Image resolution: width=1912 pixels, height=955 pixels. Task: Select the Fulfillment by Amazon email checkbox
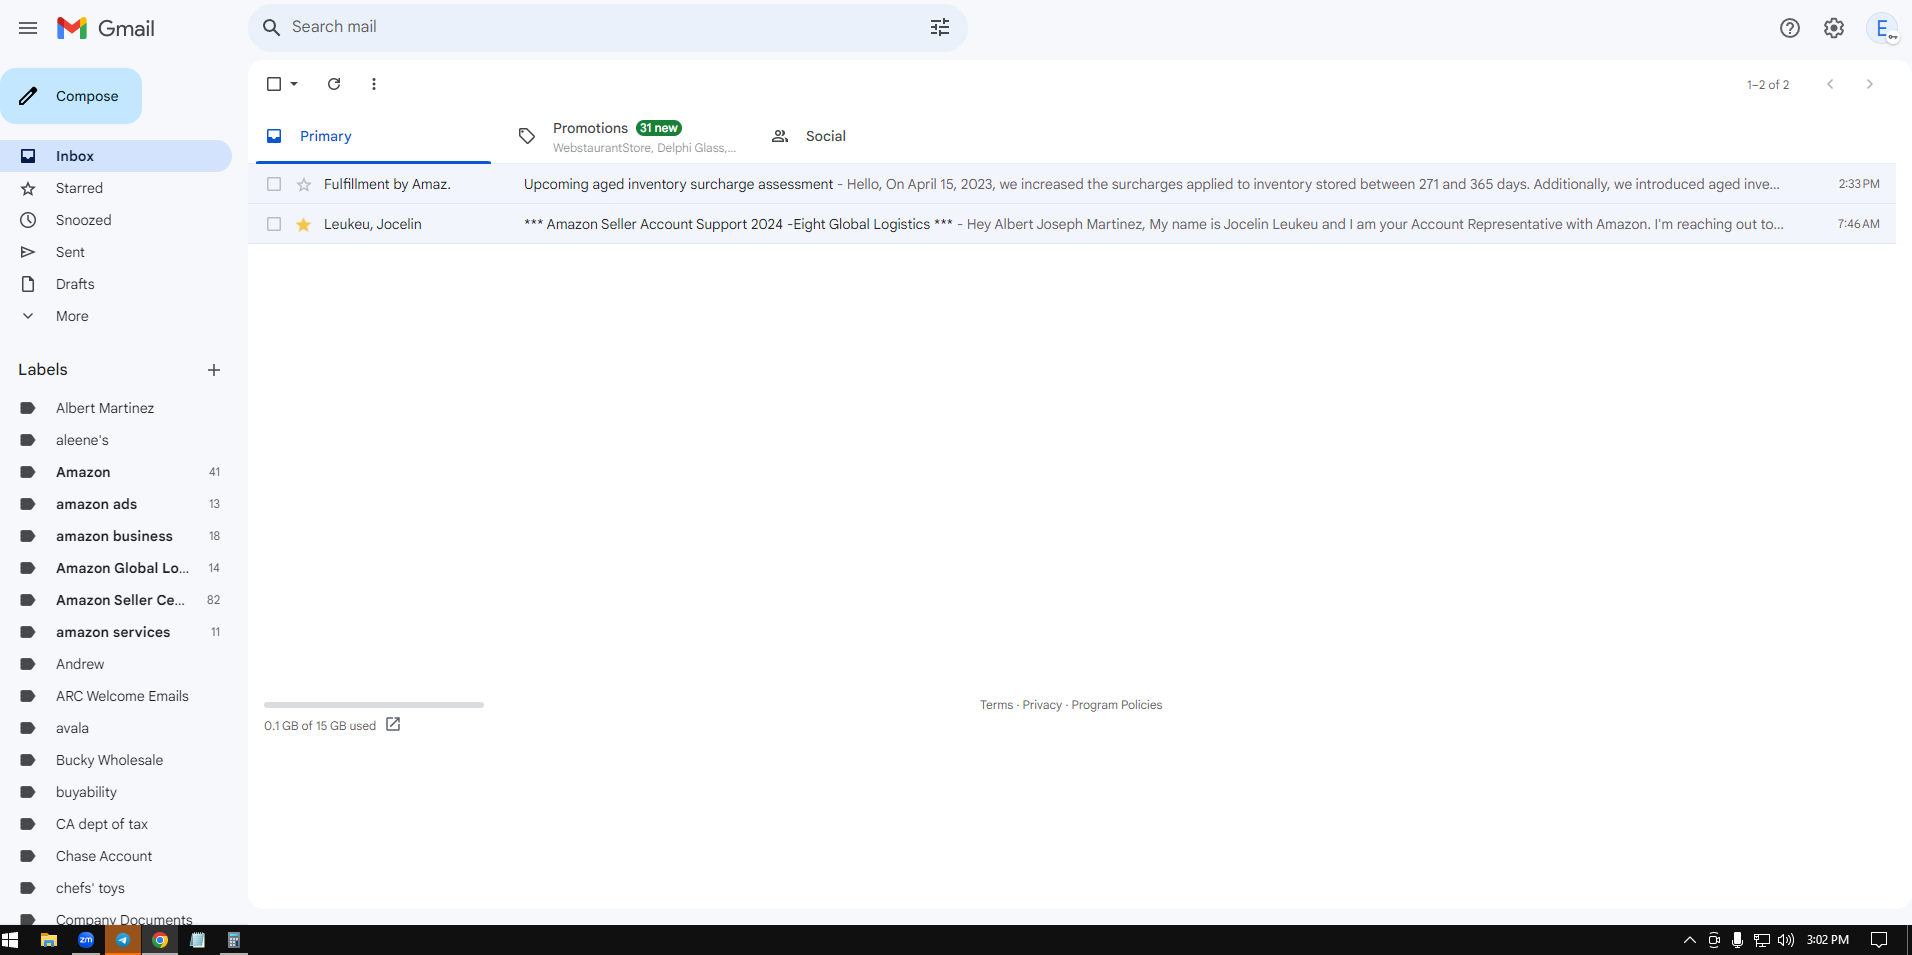(x=274, y=184)
